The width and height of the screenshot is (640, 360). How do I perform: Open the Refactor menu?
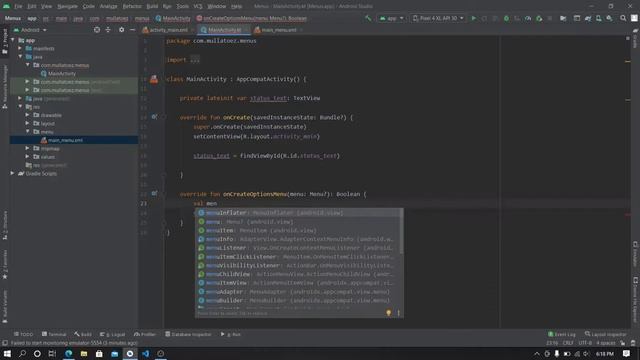pos(132,7)
